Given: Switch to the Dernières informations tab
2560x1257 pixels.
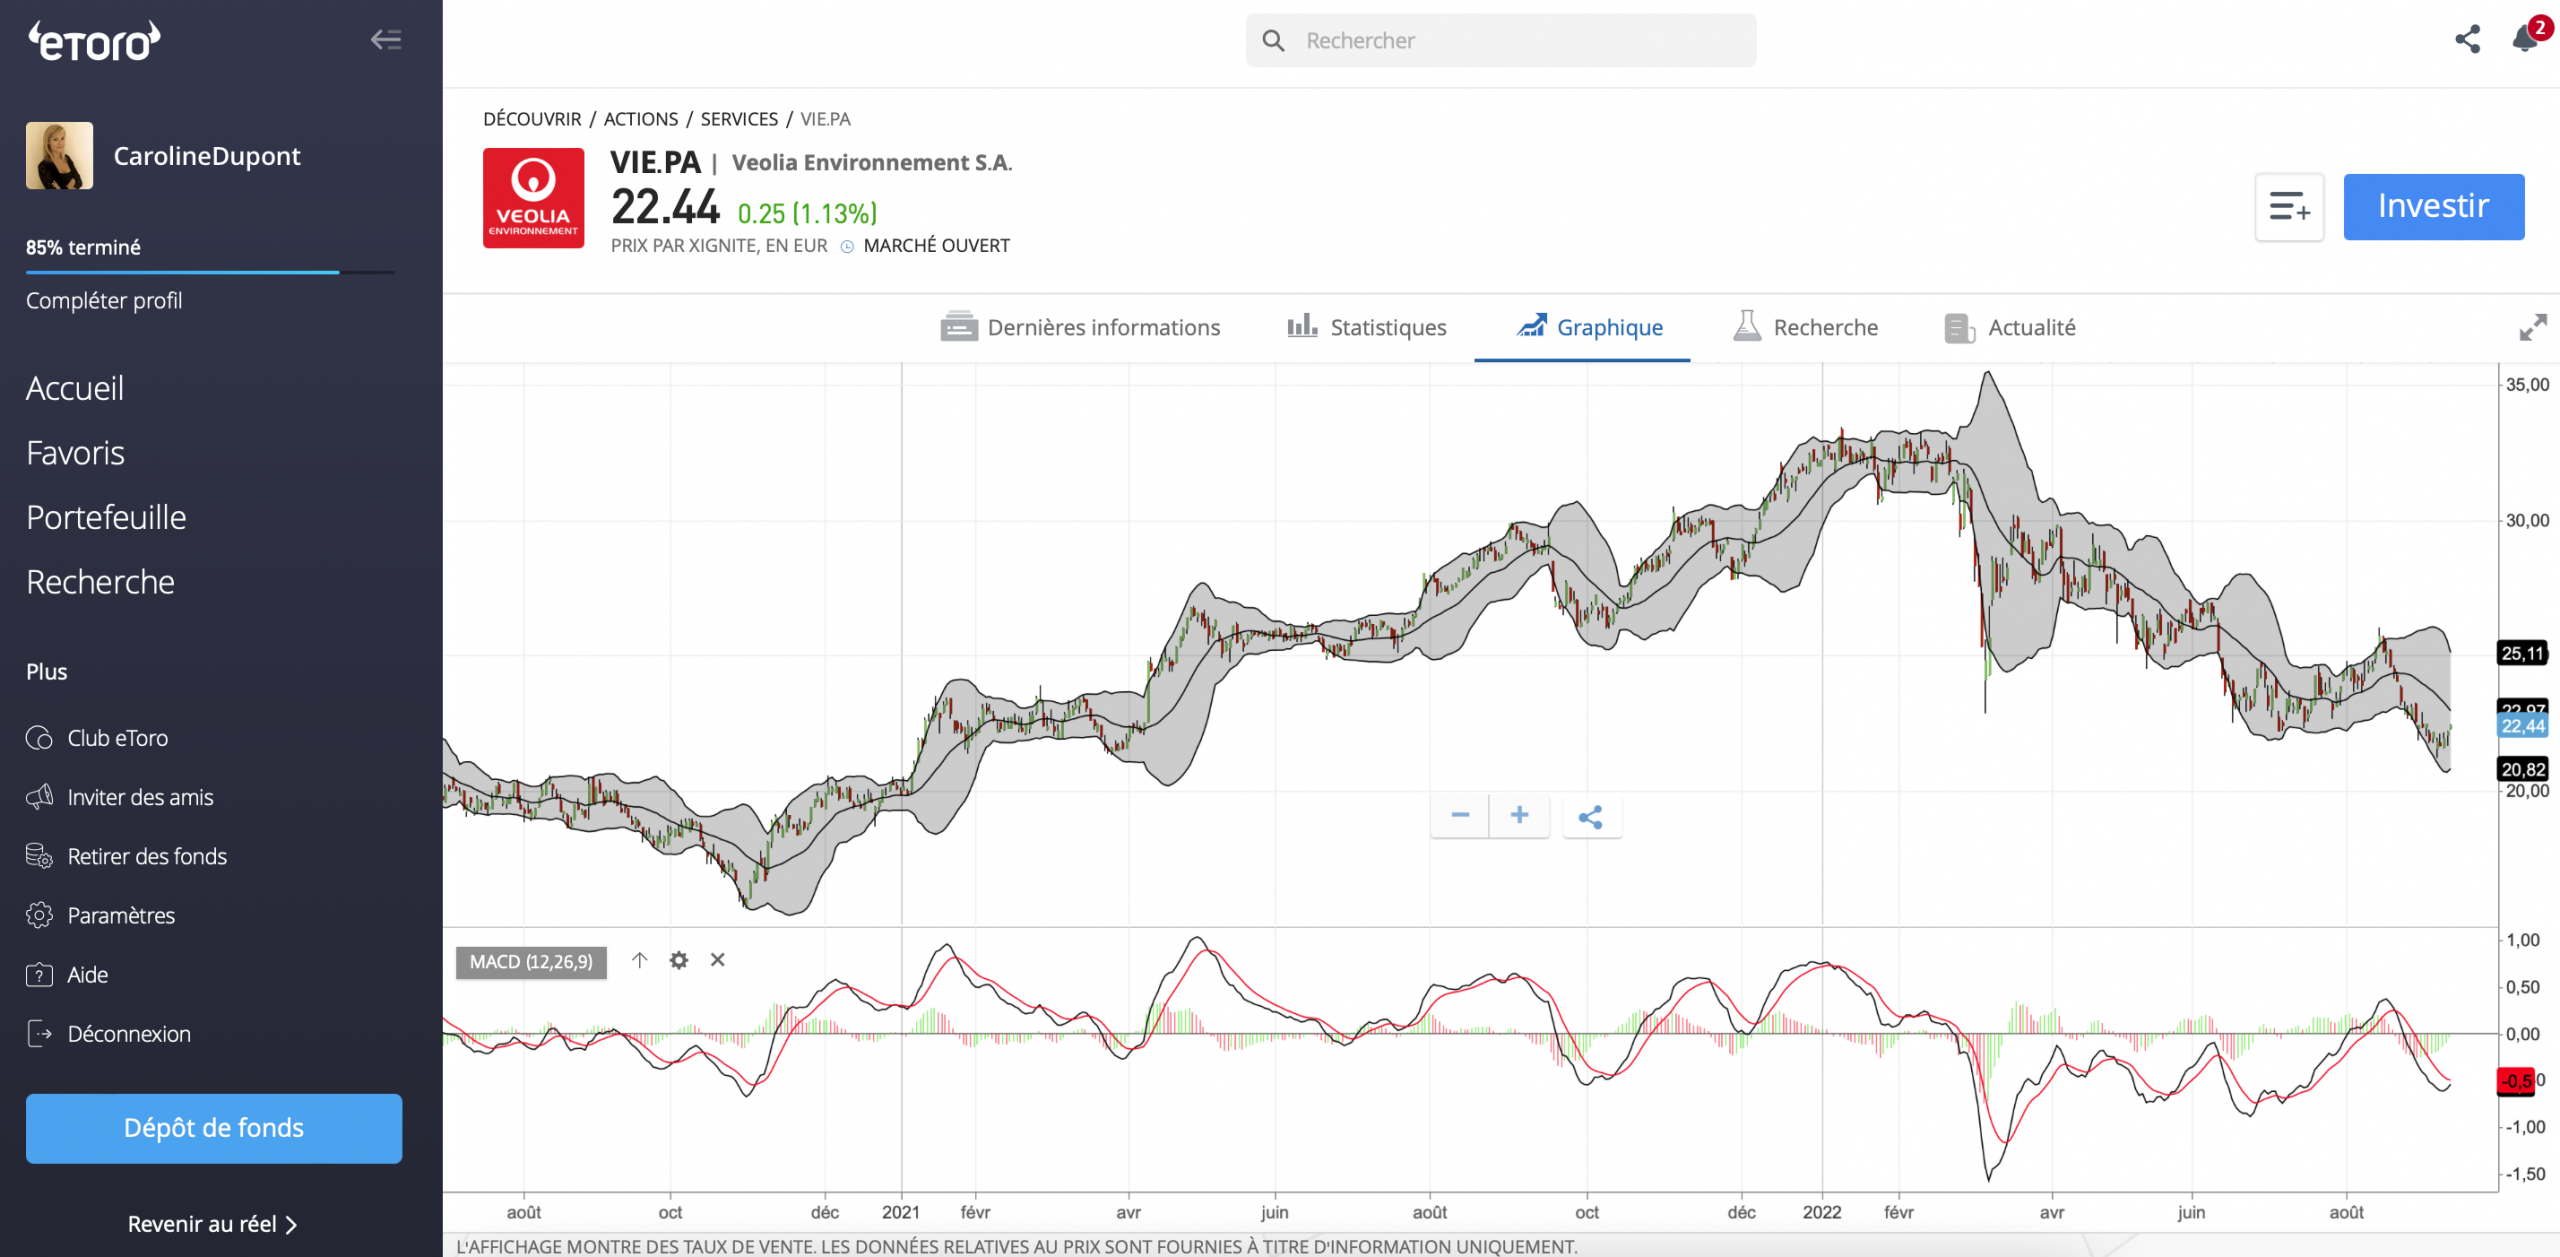Looking at the screenshot, I should tap(1080, 327).
